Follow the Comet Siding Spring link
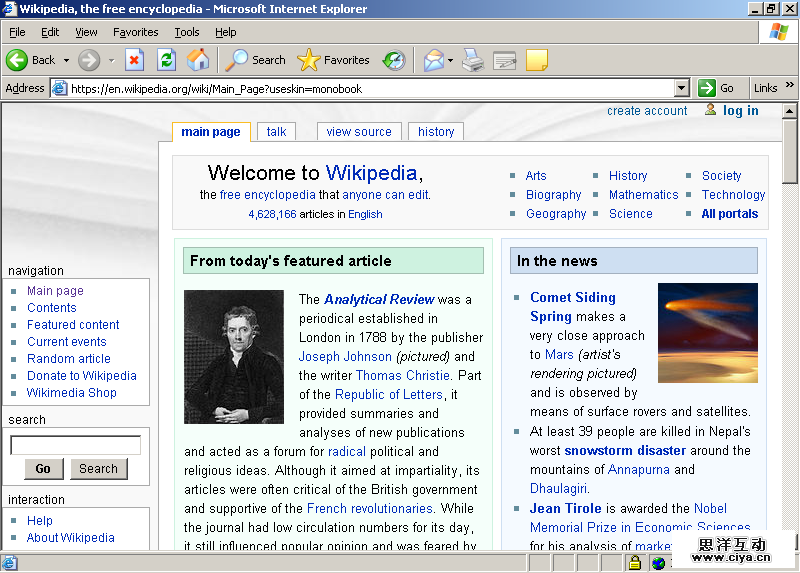This screenshot has height=573, width=800. pos(572,306)
